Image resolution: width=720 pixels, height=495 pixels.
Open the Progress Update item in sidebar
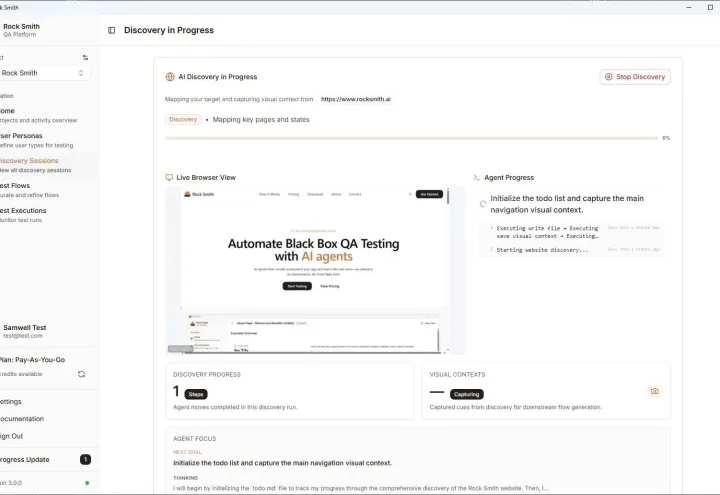coord(46,460)
